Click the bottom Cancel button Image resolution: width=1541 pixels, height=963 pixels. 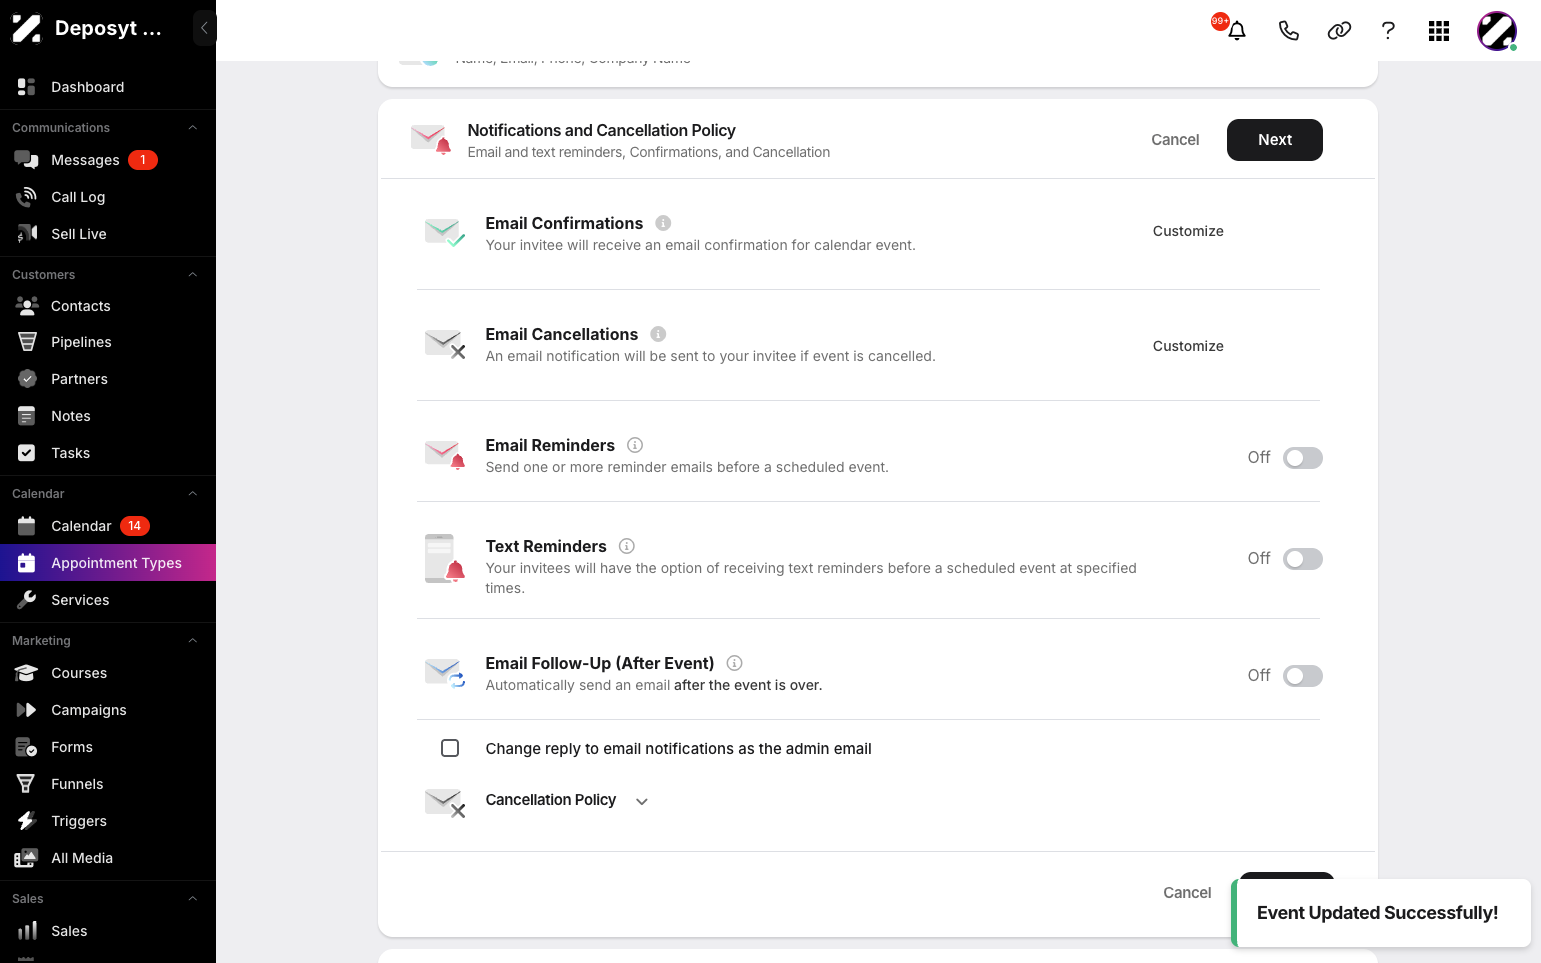pyautogui.click(x=1187, y=893)
